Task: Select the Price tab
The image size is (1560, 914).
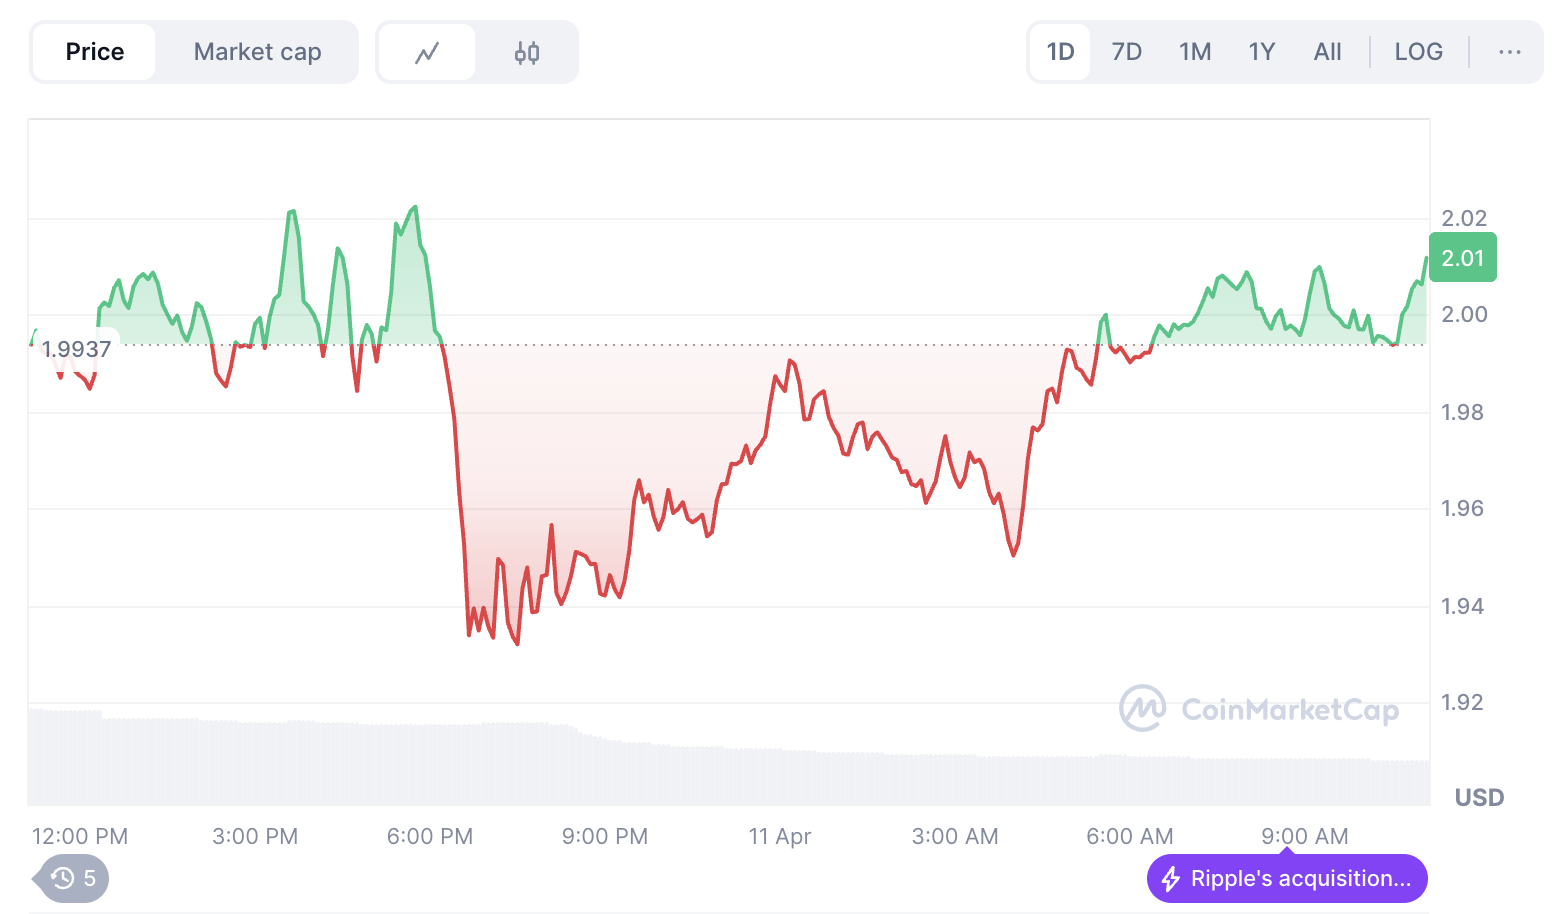Action: coord(95,52)
